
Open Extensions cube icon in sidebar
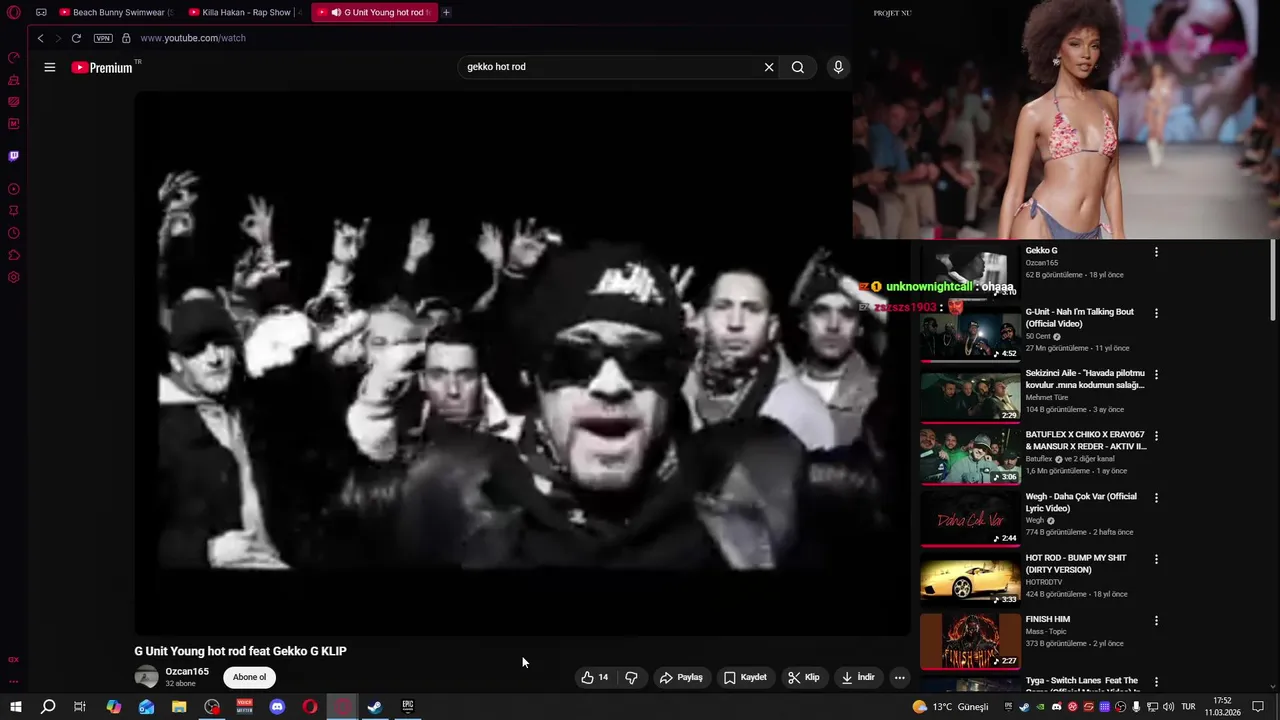(x=14, y=255)
